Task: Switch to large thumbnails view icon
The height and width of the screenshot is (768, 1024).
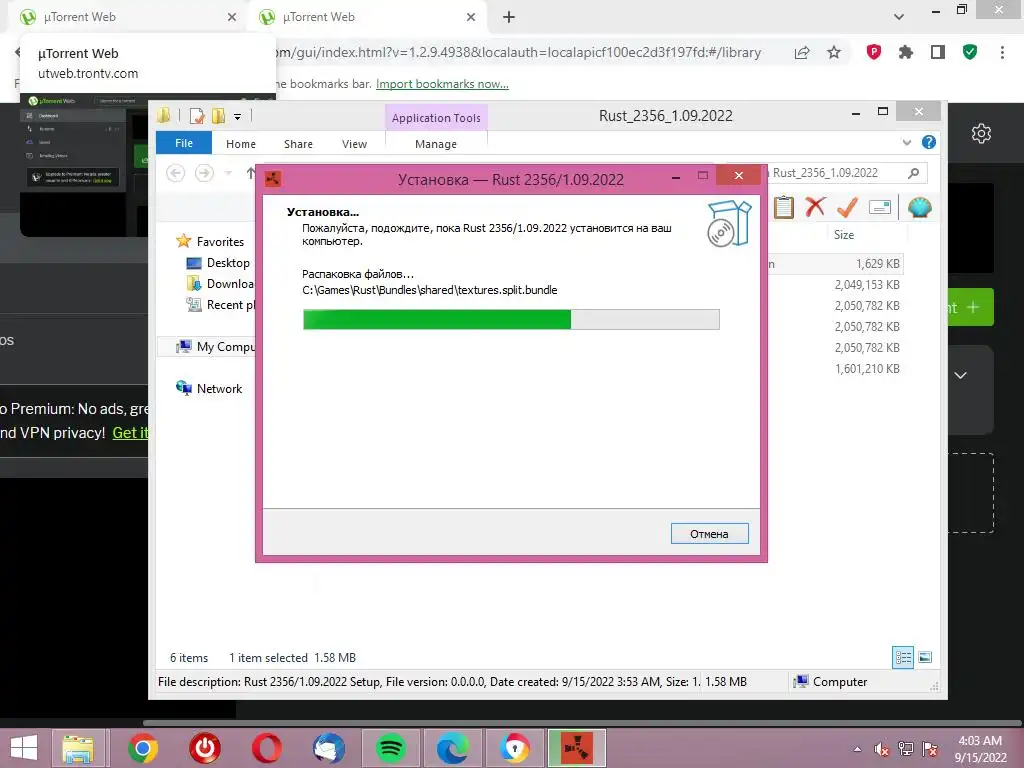Action: pos(925,657)
